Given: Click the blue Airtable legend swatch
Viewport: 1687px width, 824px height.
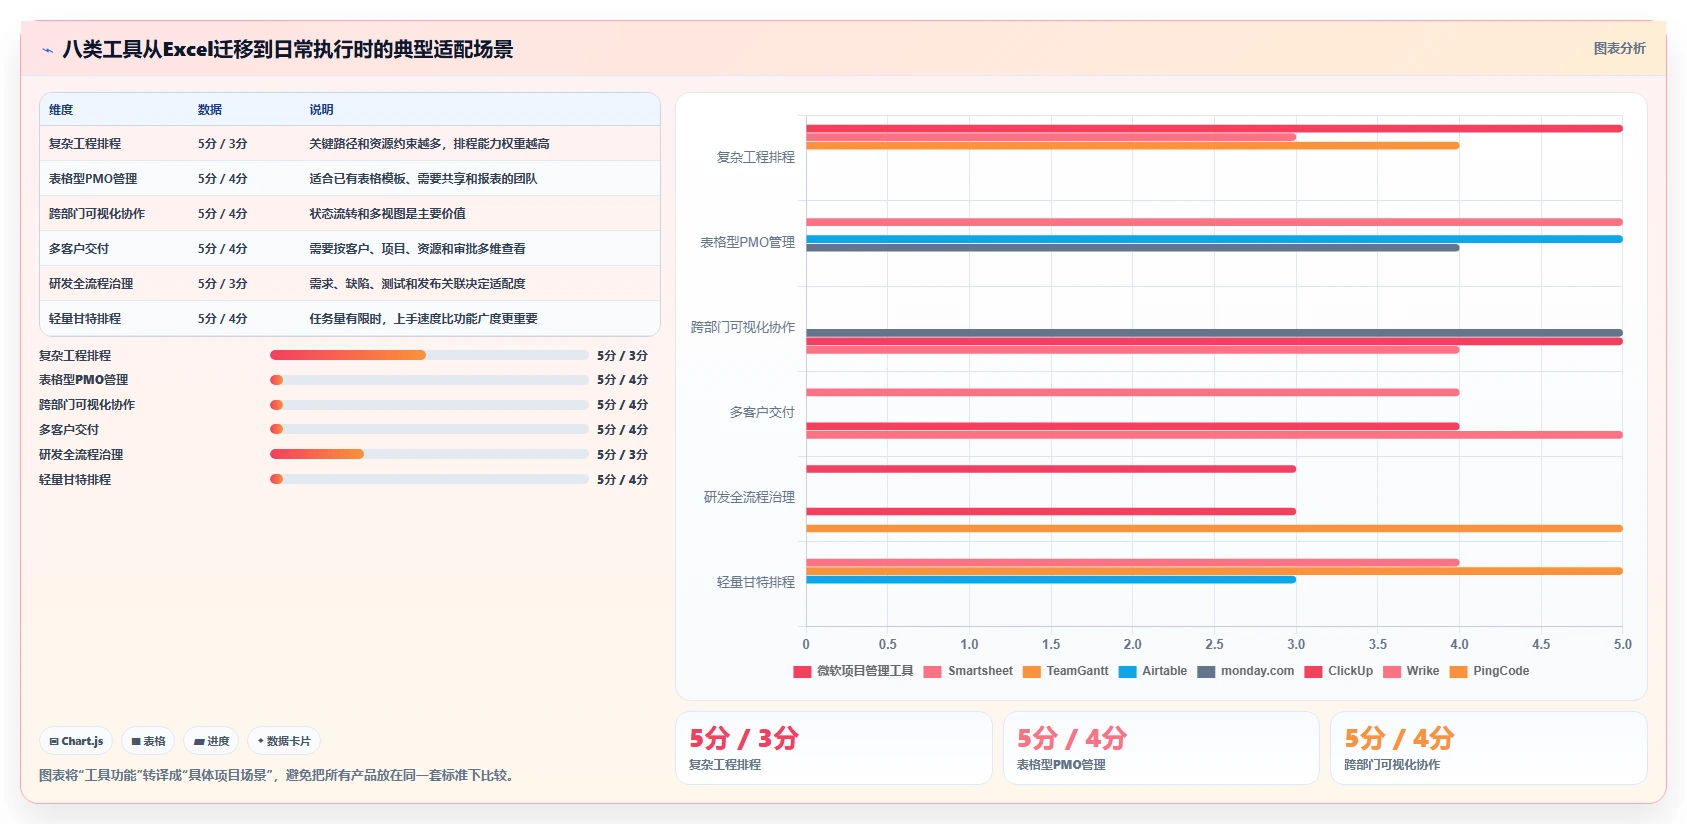Looking at the screenshot, I should 1128,672.
